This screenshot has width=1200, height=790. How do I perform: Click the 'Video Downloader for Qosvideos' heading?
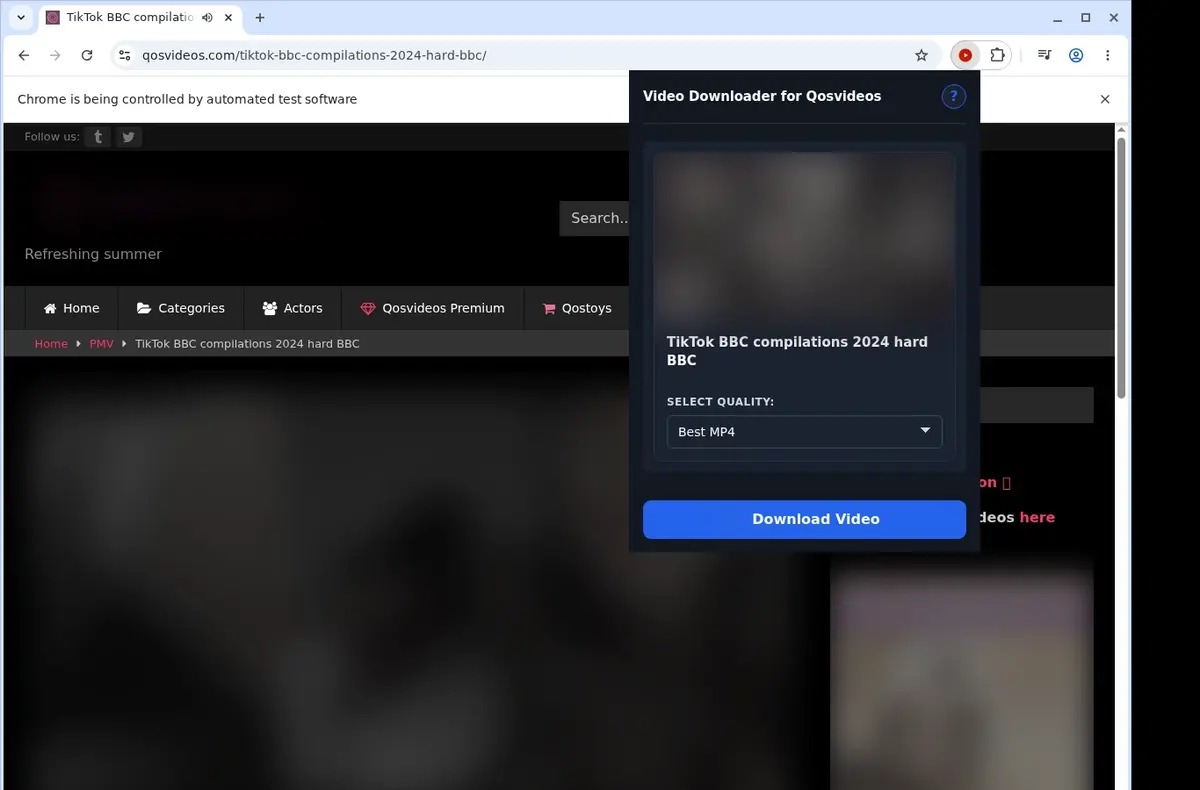pyautogui.click(x=762, y=96)
